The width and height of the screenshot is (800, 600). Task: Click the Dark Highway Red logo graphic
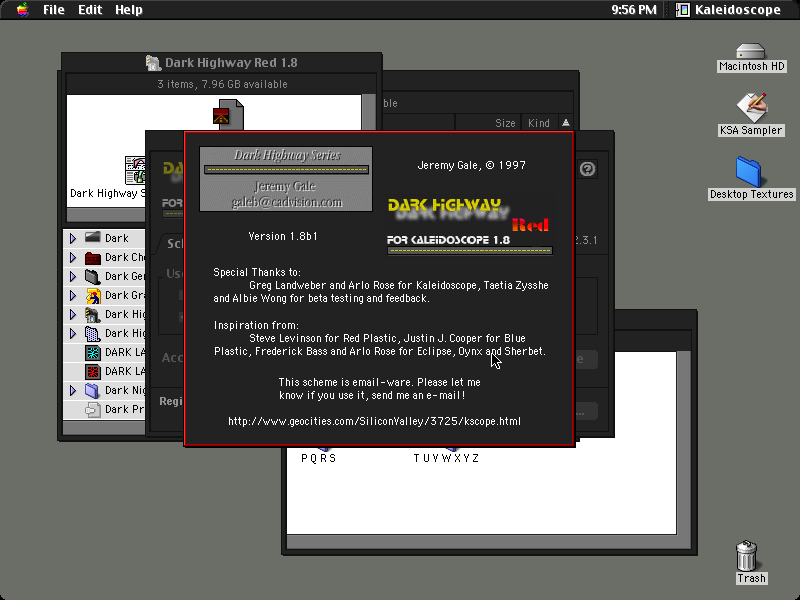pyautogui.click(x=469, y=226)
